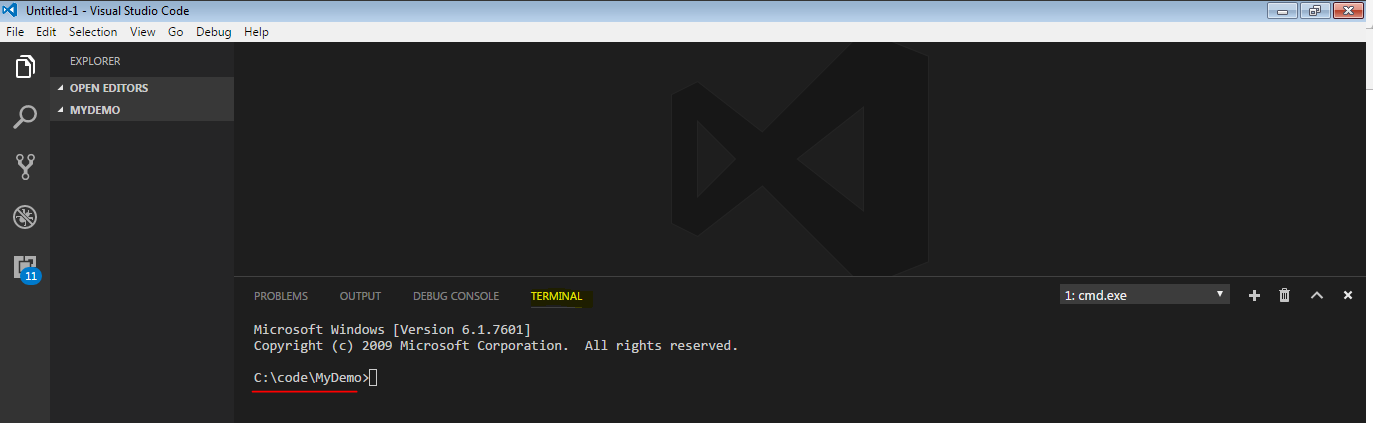Screen dimensions: 1373x423
Task: Open the Debug view in activity bar
Action: click(25, 217)
